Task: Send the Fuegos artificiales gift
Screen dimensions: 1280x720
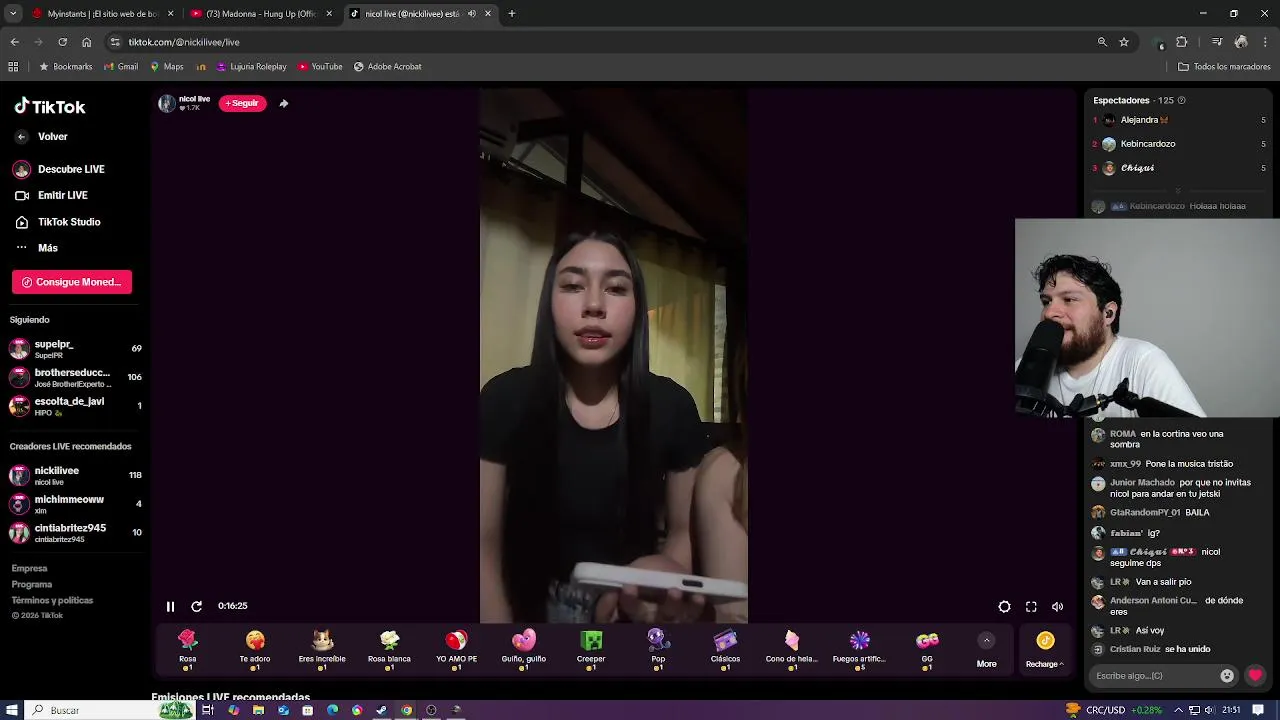Action: coord(859,648)
